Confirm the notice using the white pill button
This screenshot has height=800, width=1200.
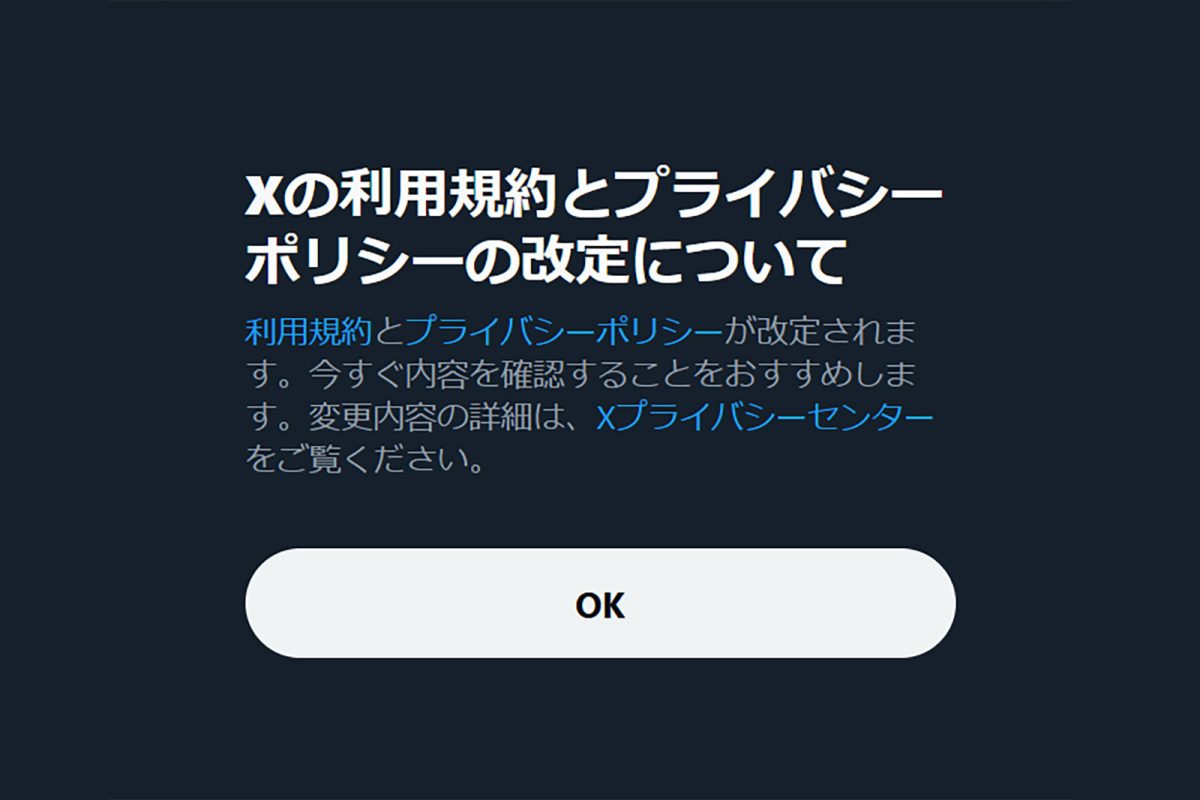pyautogui.click(x=600, y=603)
